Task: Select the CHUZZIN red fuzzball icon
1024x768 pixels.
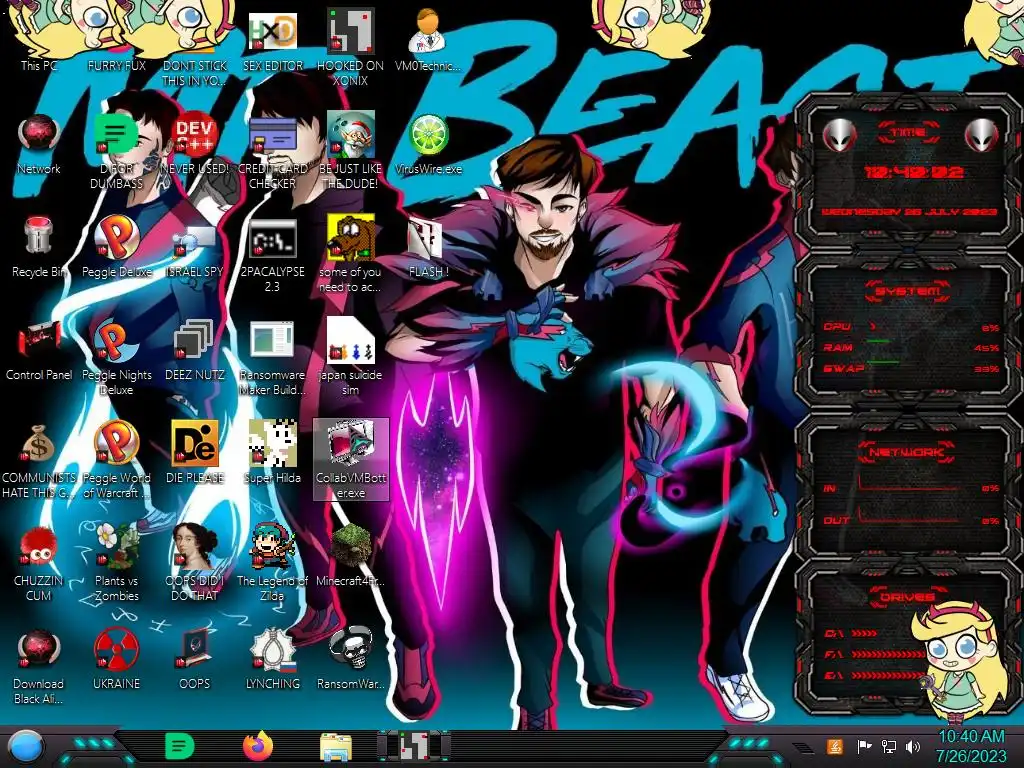Action: [39, 564]
